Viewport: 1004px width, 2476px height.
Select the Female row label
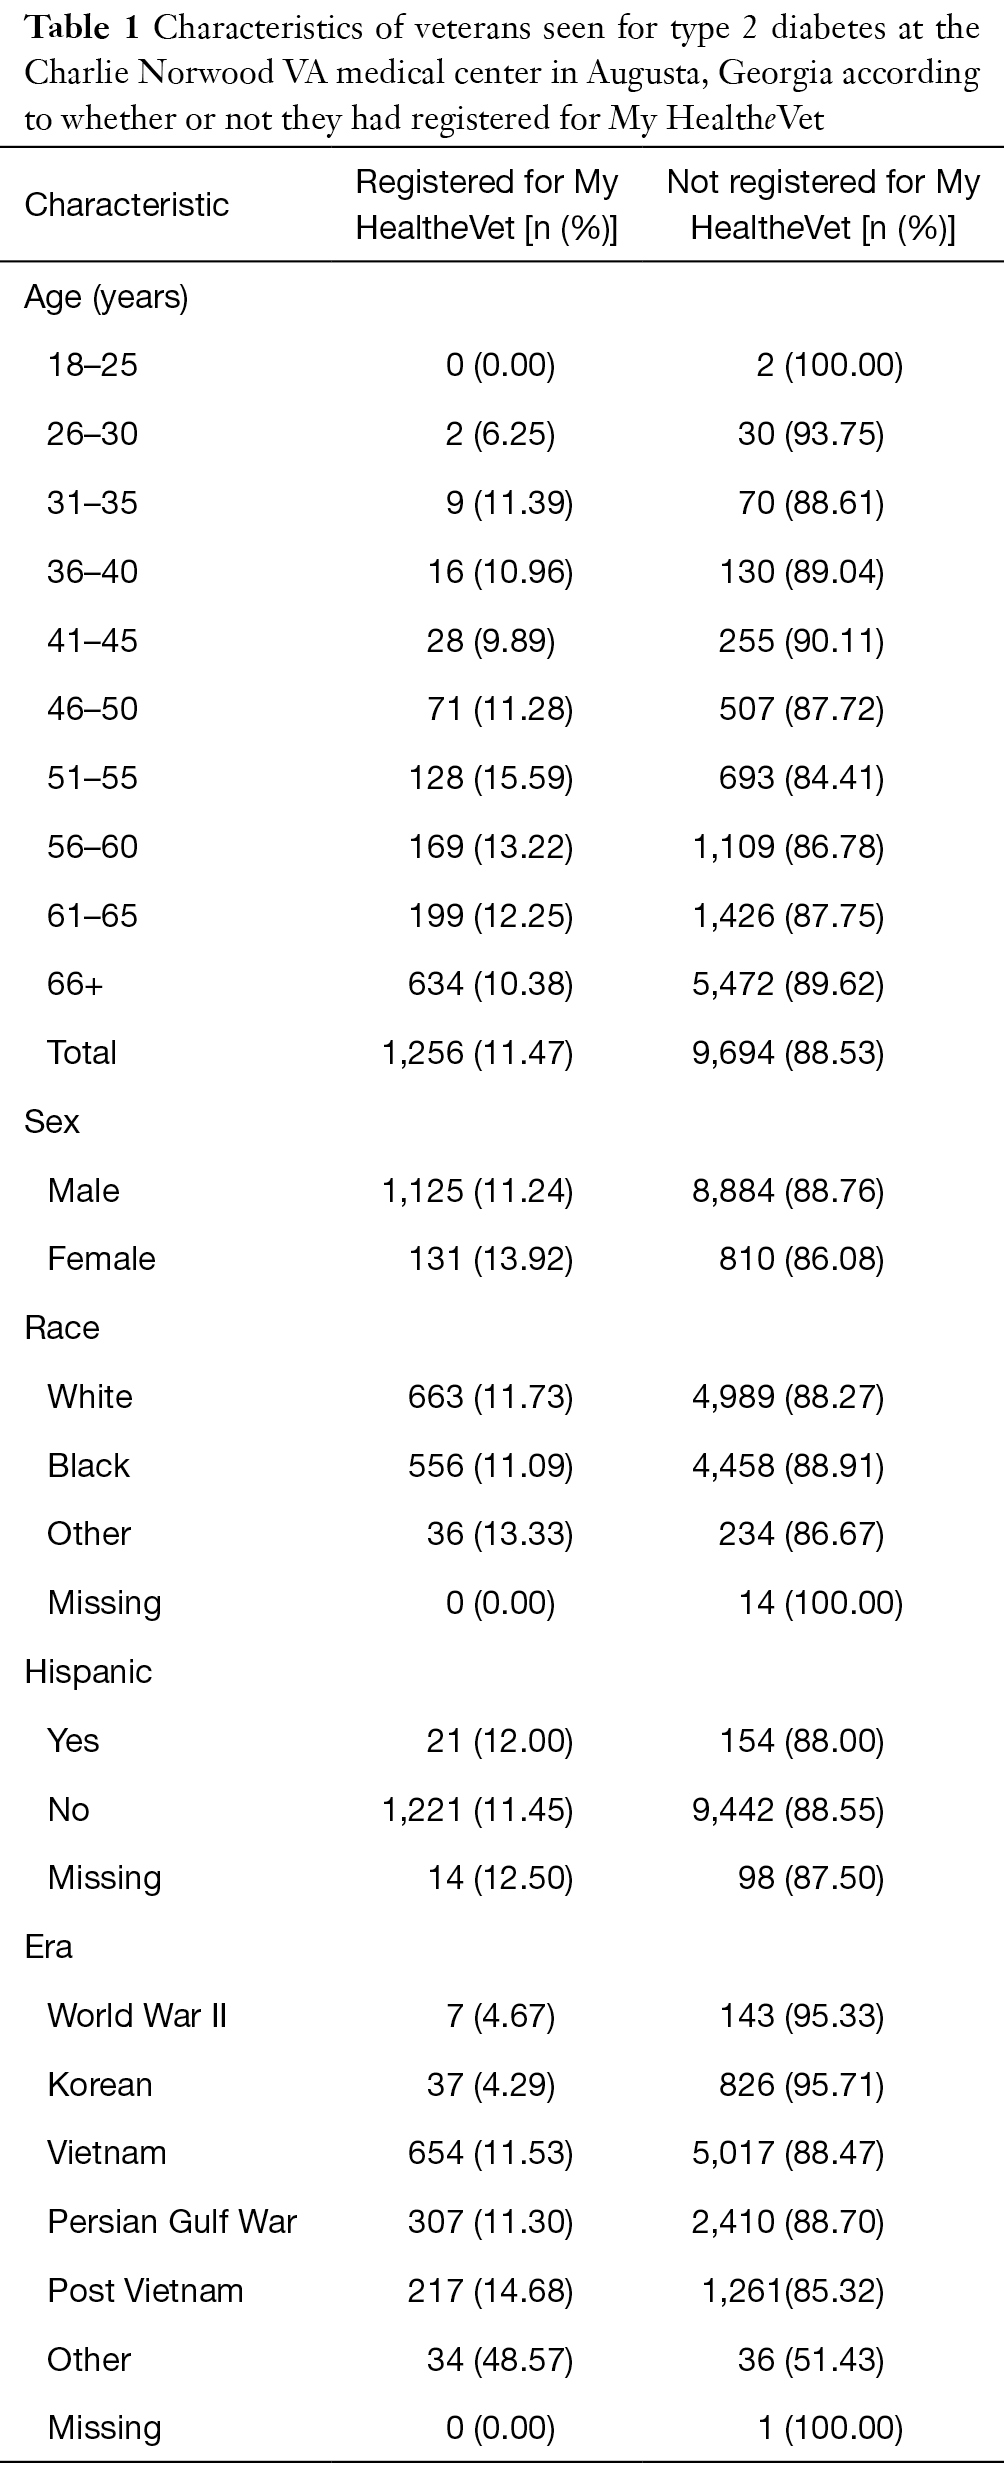coord(101,1258)
